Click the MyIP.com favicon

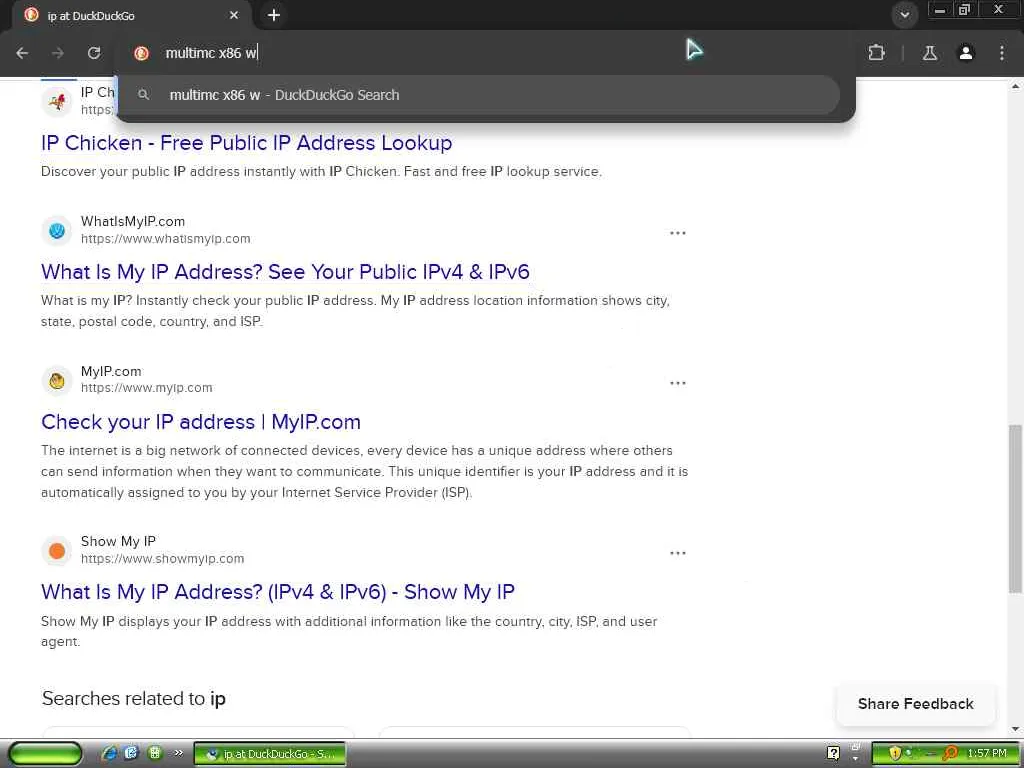tap(57, 381)
